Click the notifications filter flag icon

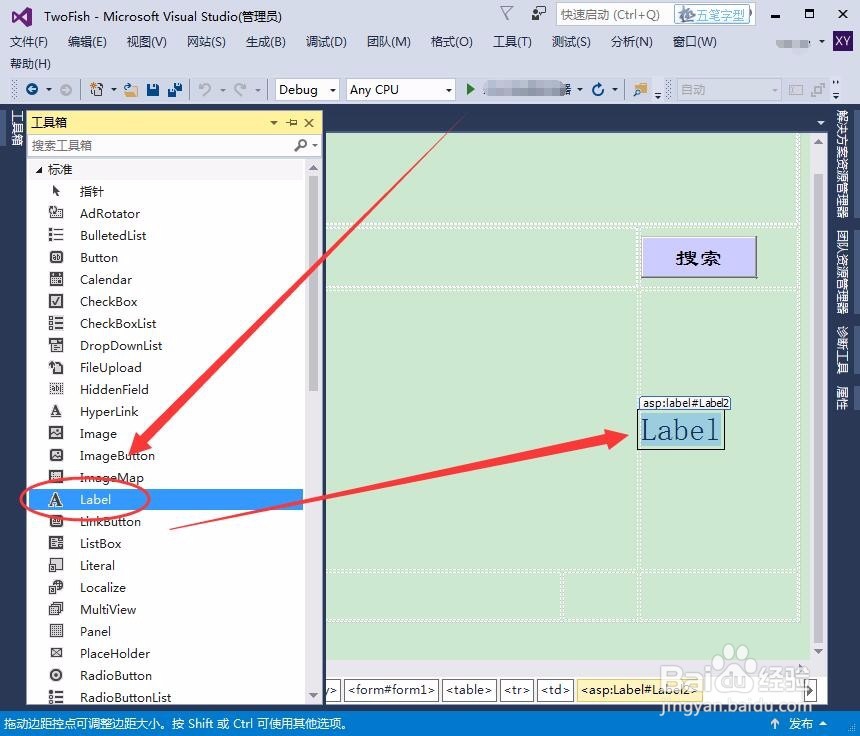click(506, 13)
